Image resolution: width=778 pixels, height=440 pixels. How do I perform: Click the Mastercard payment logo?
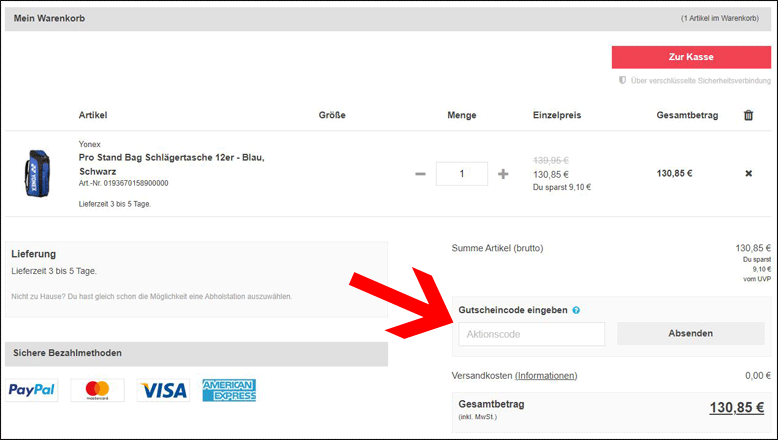tap(97, 390)
